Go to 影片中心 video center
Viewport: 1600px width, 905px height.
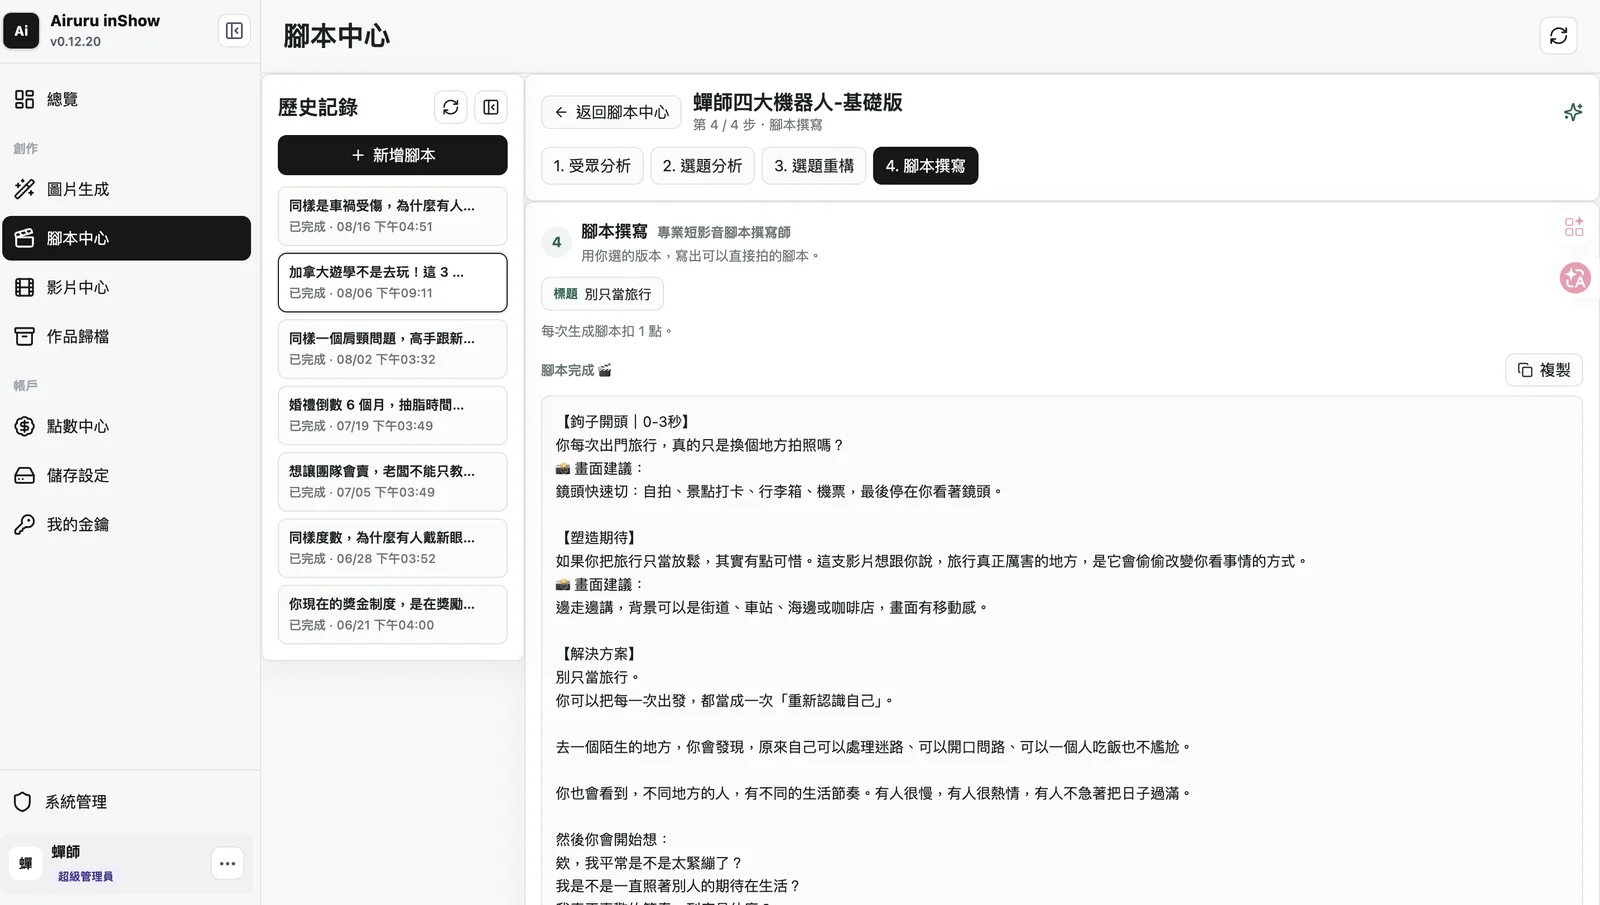[x=126, y=287]
